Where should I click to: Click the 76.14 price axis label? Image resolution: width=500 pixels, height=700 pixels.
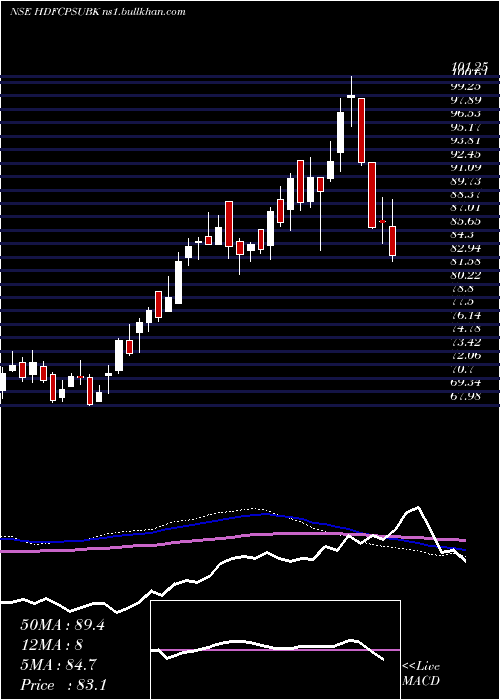(x=466, y=316)
